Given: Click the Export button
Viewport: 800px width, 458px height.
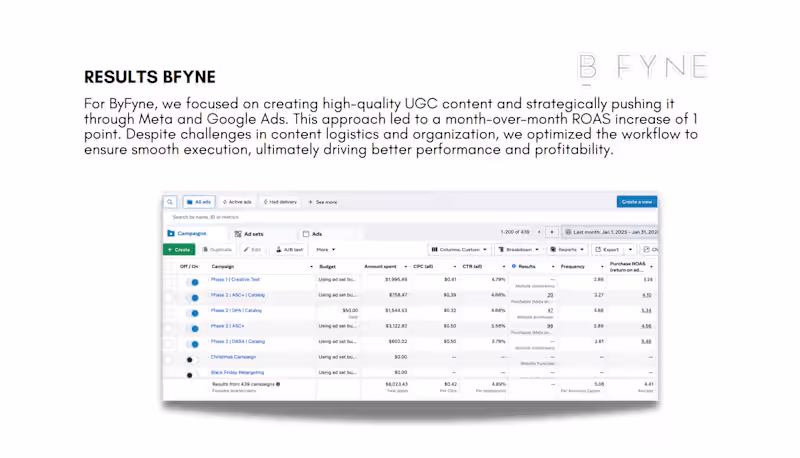Looking at the screenshot, I should point(607,250).
